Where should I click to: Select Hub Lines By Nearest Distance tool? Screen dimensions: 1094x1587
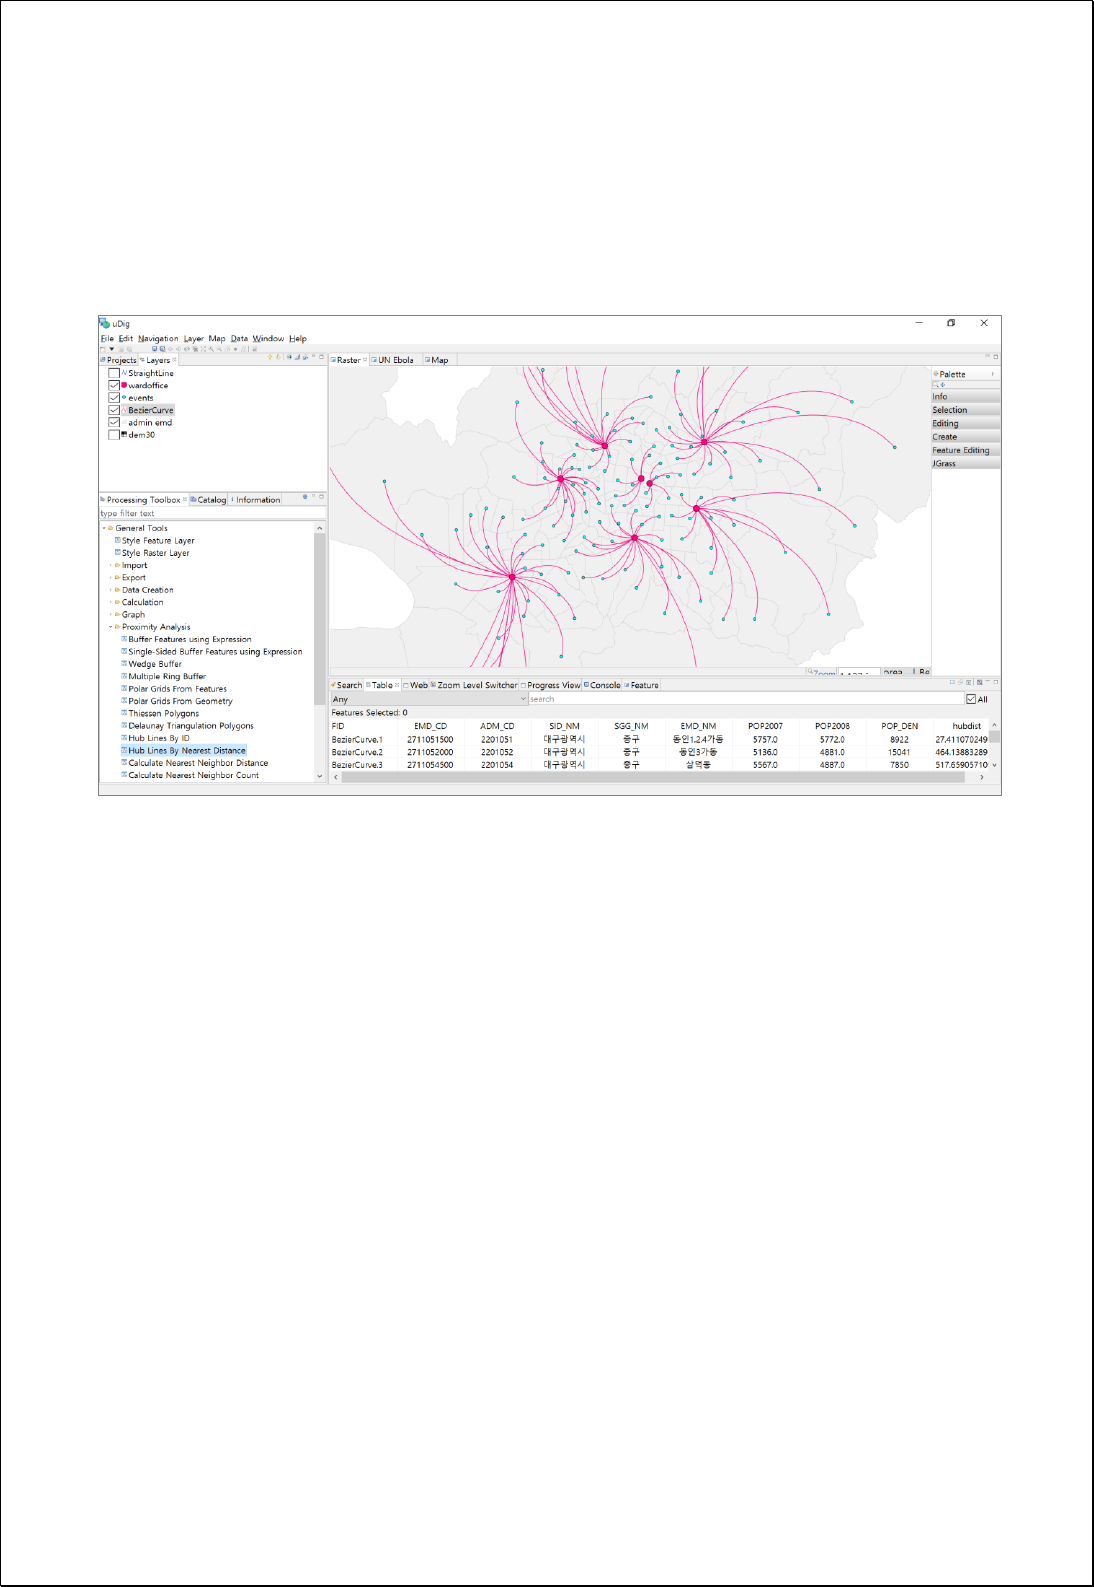click(x=186, y=751)
